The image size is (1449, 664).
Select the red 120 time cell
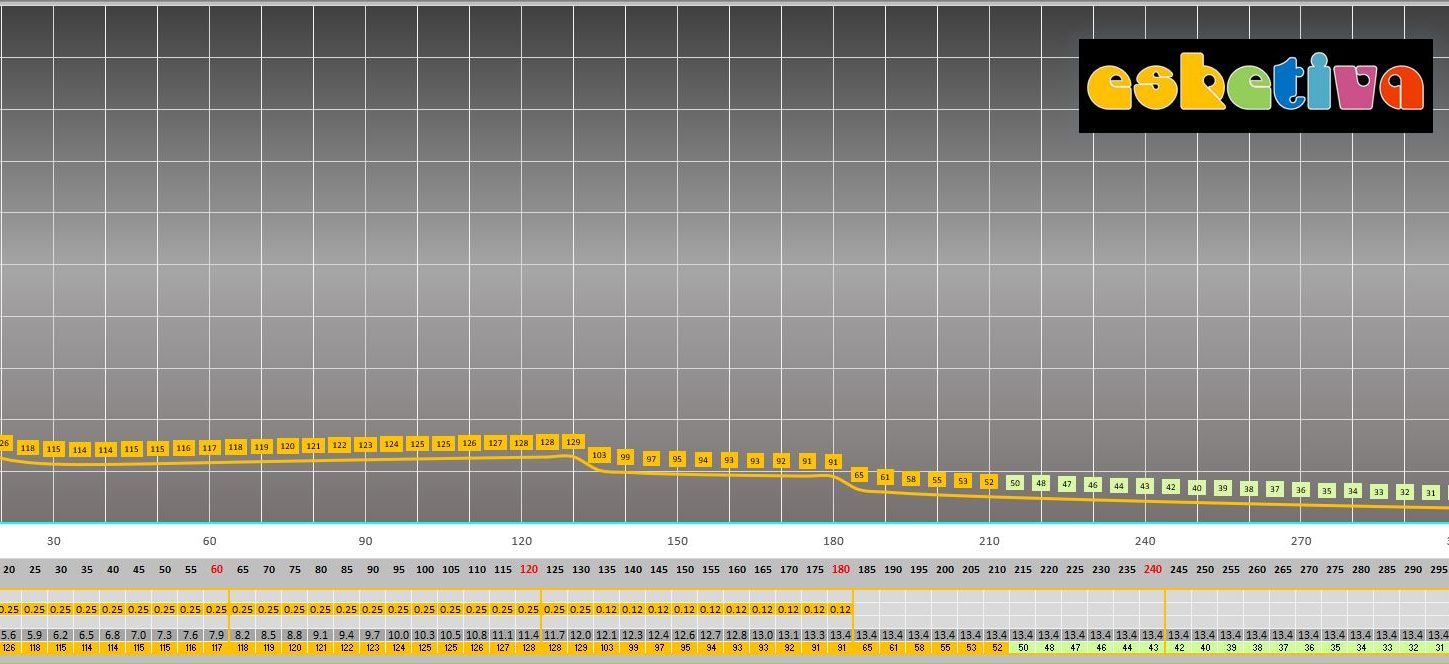coord(529,569)
